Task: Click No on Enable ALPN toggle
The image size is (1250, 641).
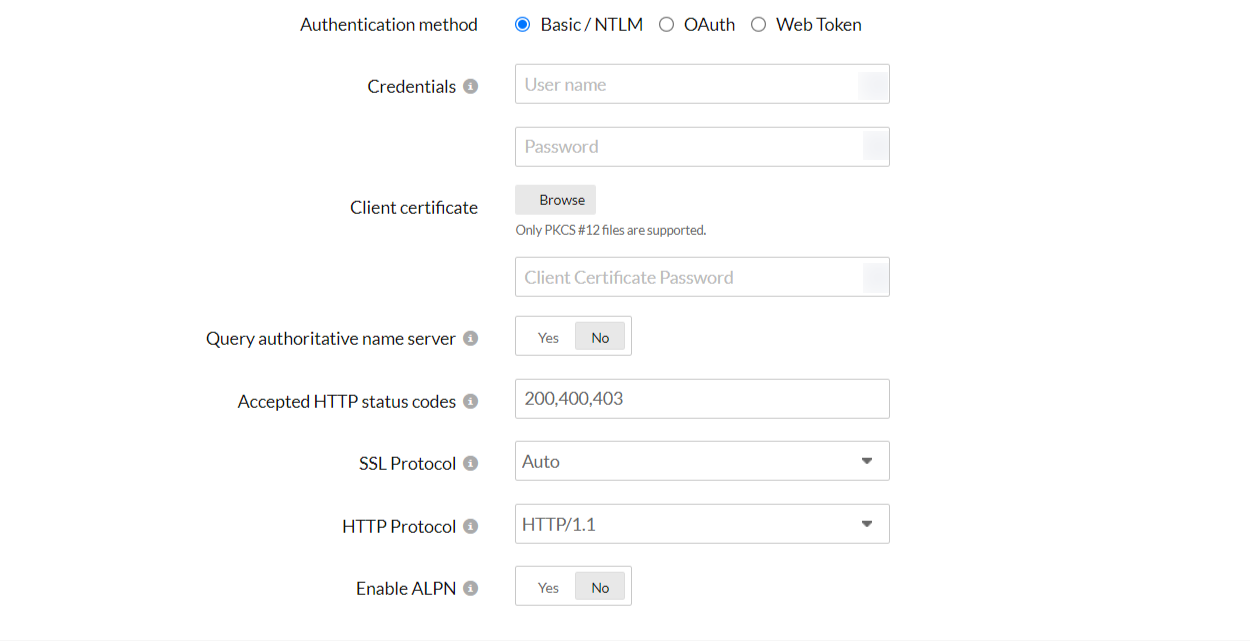Action: 600,587
